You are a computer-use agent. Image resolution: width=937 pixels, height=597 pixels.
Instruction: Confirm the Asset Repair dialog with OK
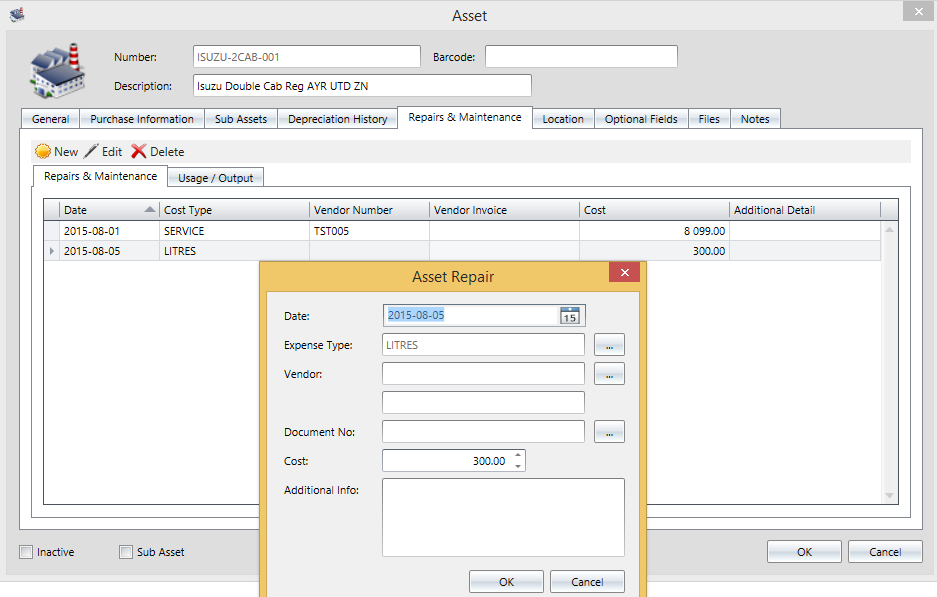point(506,582)
